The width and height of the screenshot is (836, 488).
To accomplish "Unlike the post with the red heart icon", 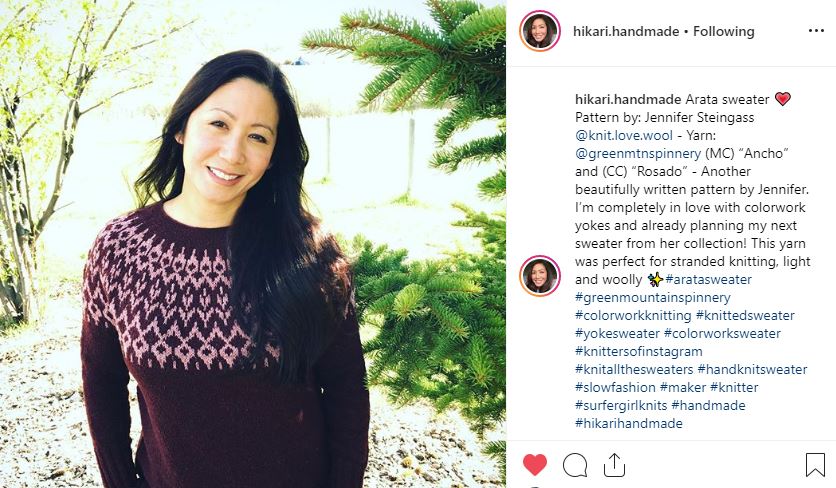I will click(x=535, y=465).
